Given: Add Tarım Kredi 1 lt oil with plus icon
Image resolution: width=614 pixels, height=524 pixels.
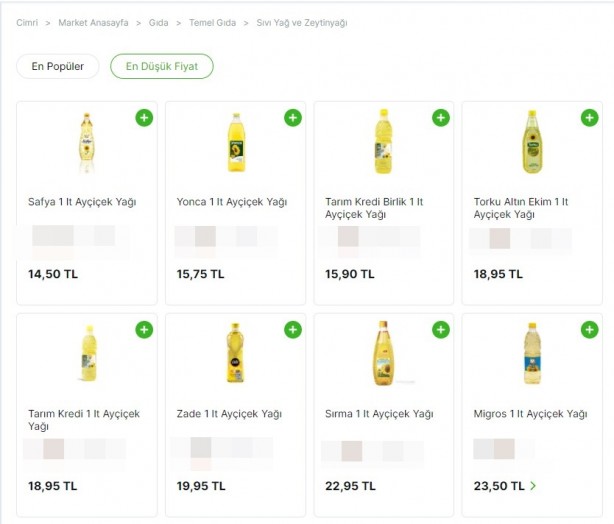Looking at the screenshot, I should point(144,329).
